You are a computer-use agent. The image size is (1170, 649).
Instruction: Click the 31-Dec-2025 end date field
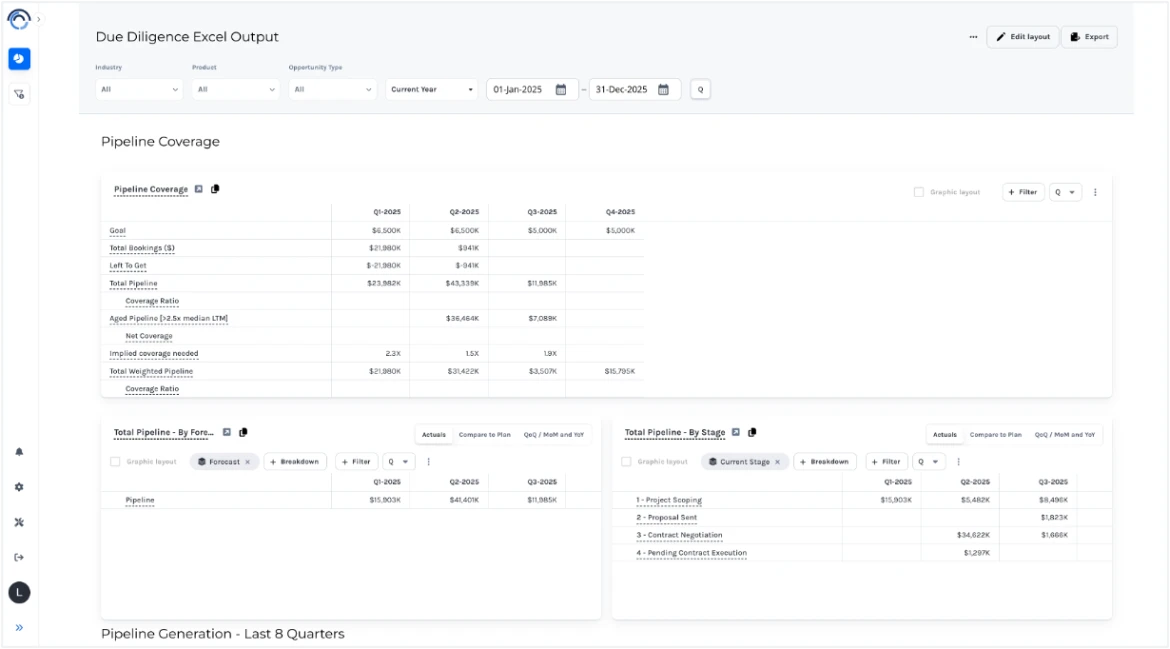click(622, 90)
